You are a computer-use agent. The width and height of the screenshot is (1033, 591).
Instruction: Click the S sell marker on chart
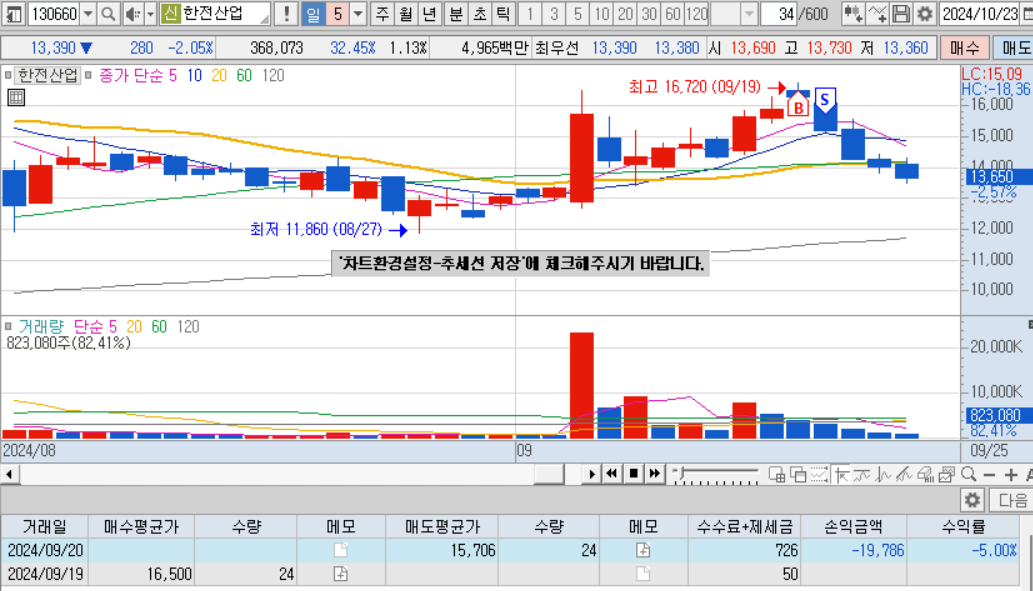825,100
